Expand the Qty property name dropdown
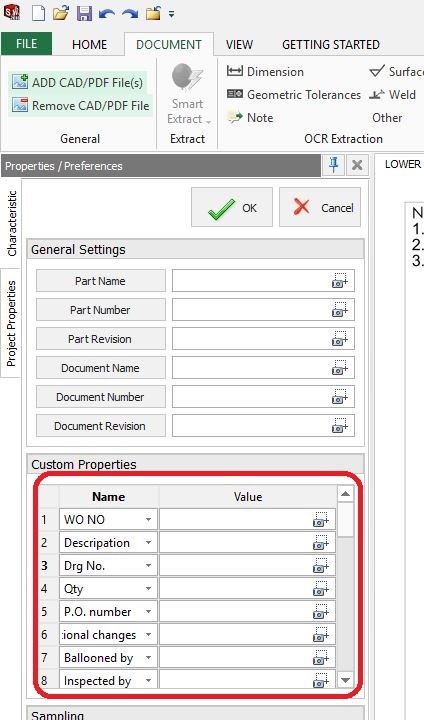The image size is (424, 720). [148, 589]
